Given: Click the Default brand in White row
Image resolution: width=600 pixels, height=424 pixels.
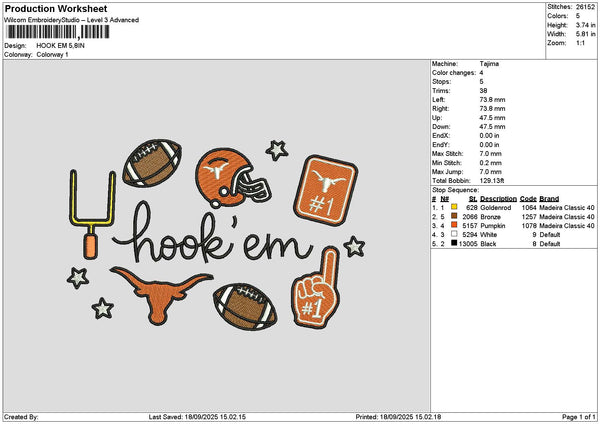Looking at the screenshot, I should 549,235.
